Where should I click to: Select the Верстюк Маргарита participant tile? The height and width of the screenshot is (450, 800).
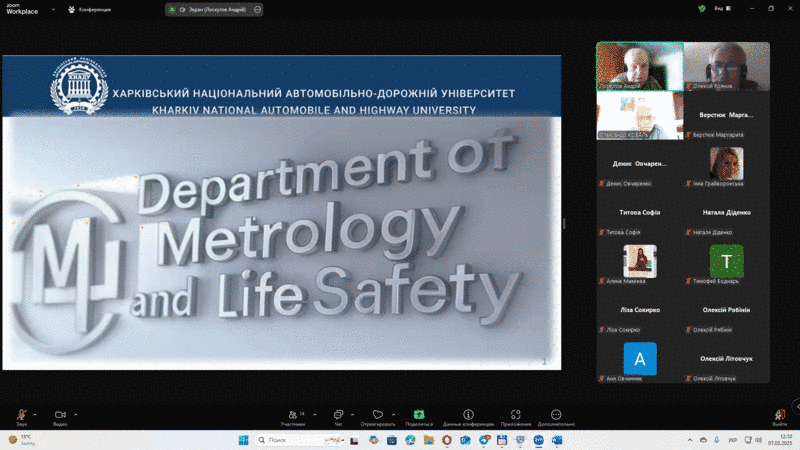[x=727, y=115]
